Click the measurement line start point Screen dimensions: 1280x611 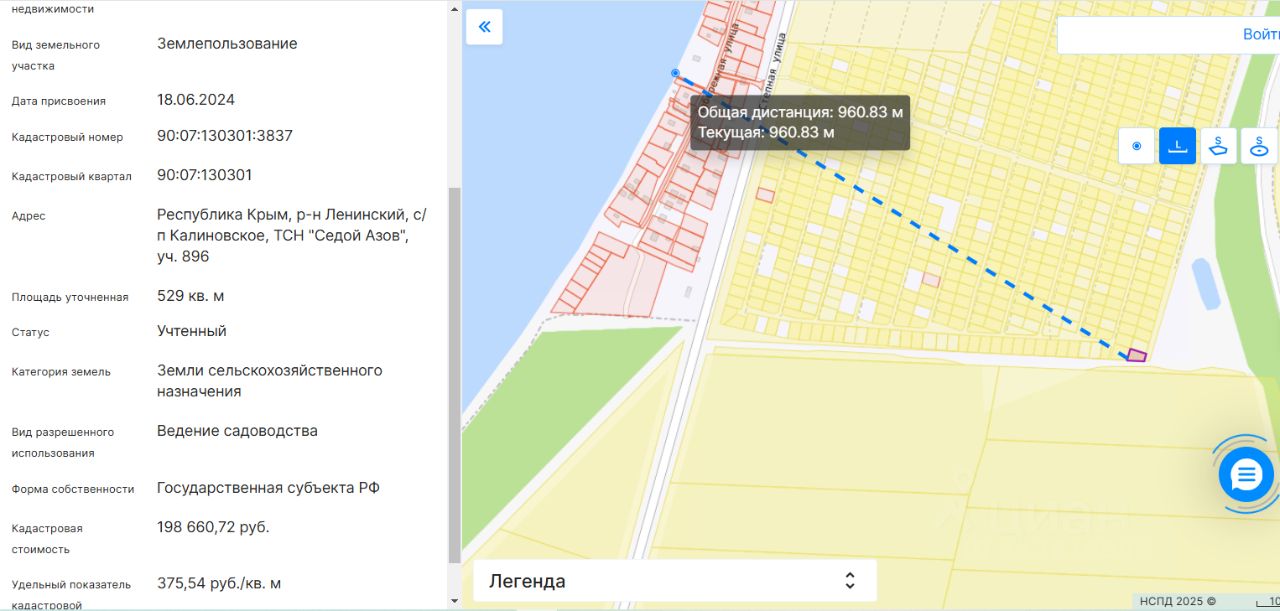[675, 73]
